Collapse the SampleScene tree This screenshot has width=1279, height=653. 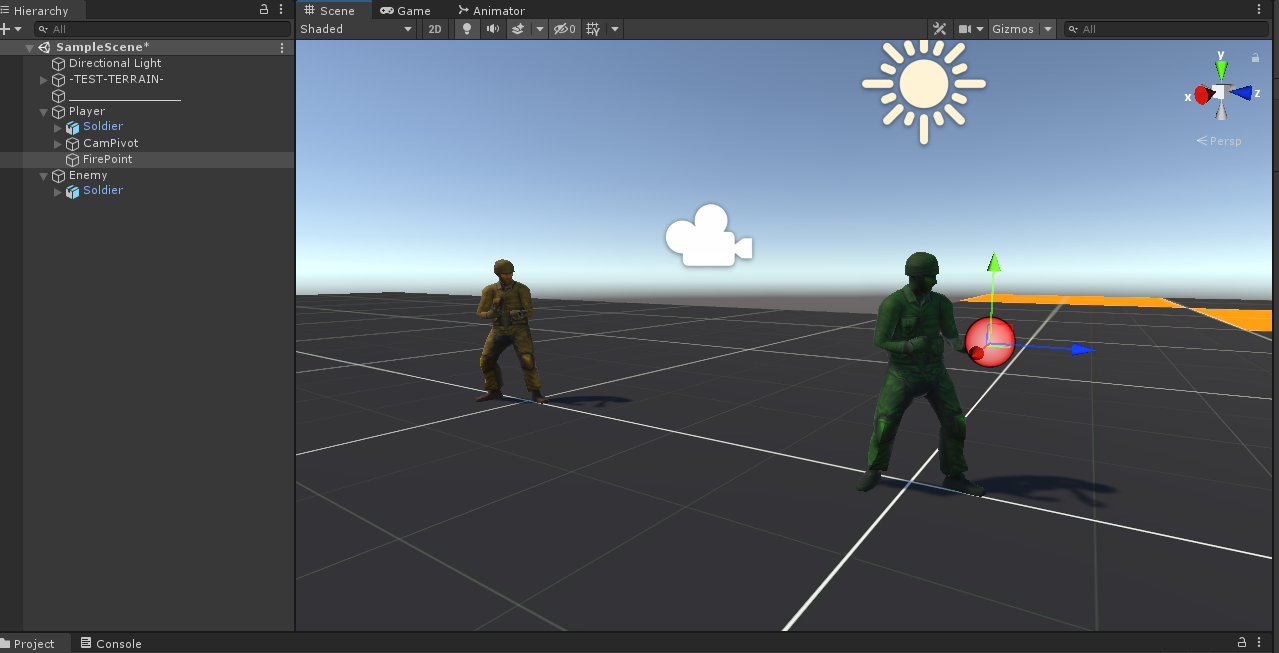coord(29,47)
